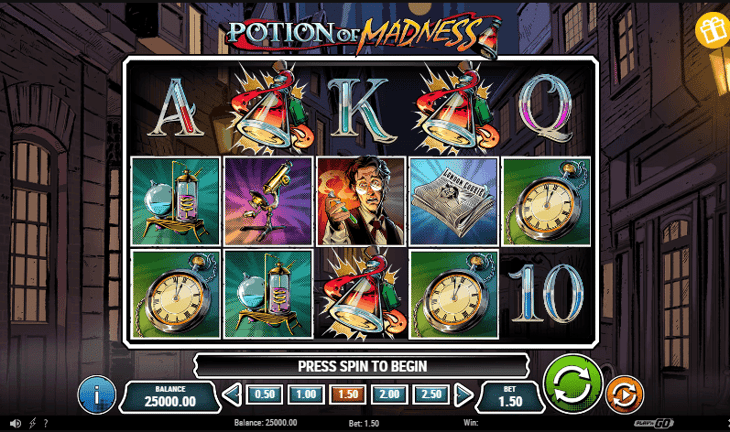The width and height of the screenshot is (730, 432).
Task: Increase bet with the right arrow
Action: (463, 395)
